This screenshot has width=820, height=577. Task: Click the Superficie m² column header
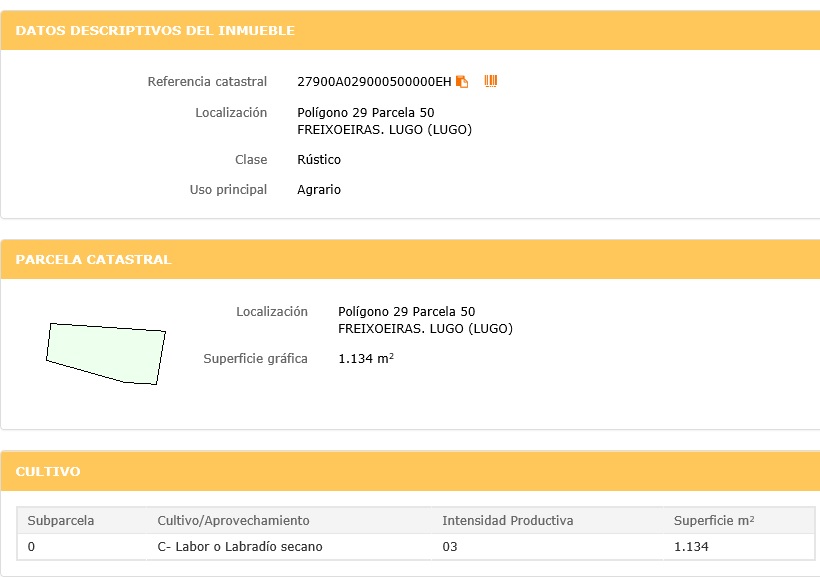click(x=713, y=521)
